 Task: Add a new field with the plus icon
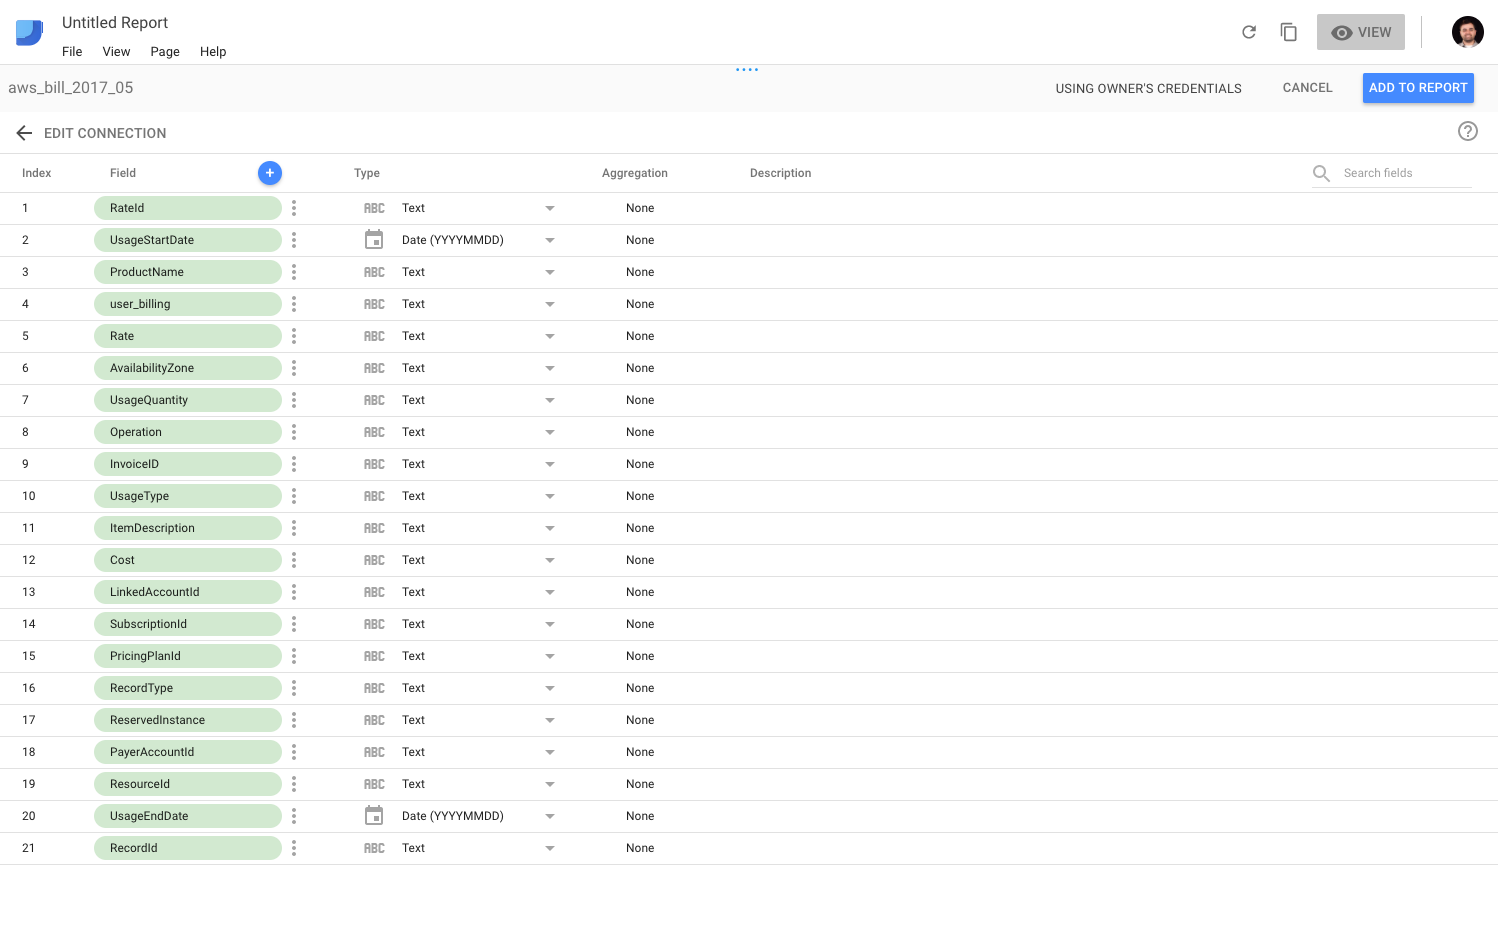pyautogui.click(x=270, y=173)
